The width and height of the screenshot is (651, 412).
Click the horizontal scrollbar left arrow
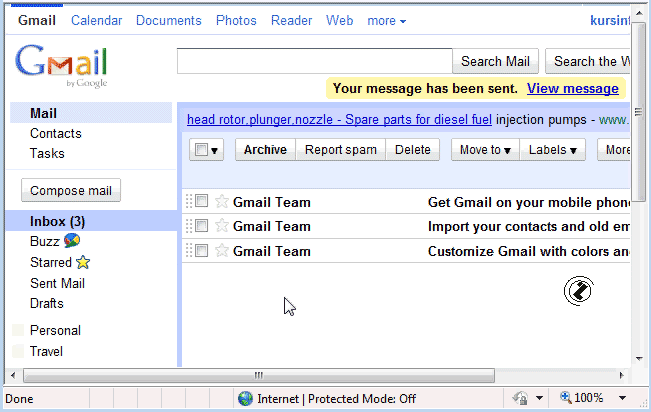[13, 375]
